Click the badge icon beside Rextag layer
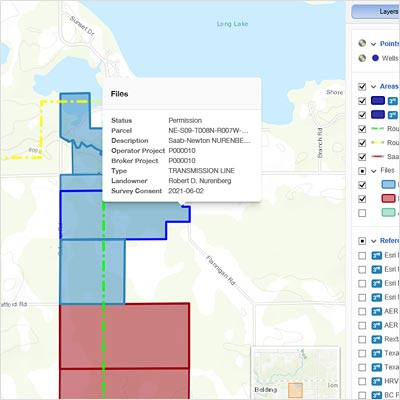This screenshot has height=400, width=400. point(377,339)
